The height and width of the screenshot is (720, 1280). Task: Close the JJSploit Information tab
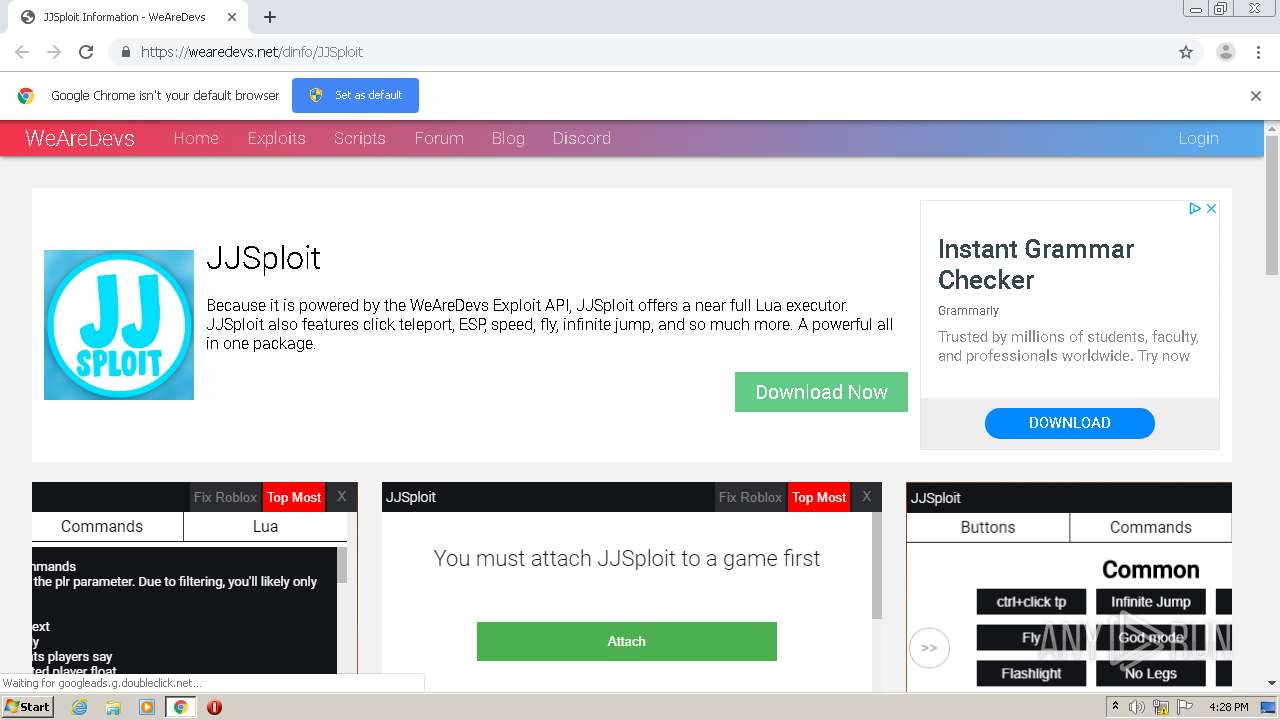[x=232, y=17]
